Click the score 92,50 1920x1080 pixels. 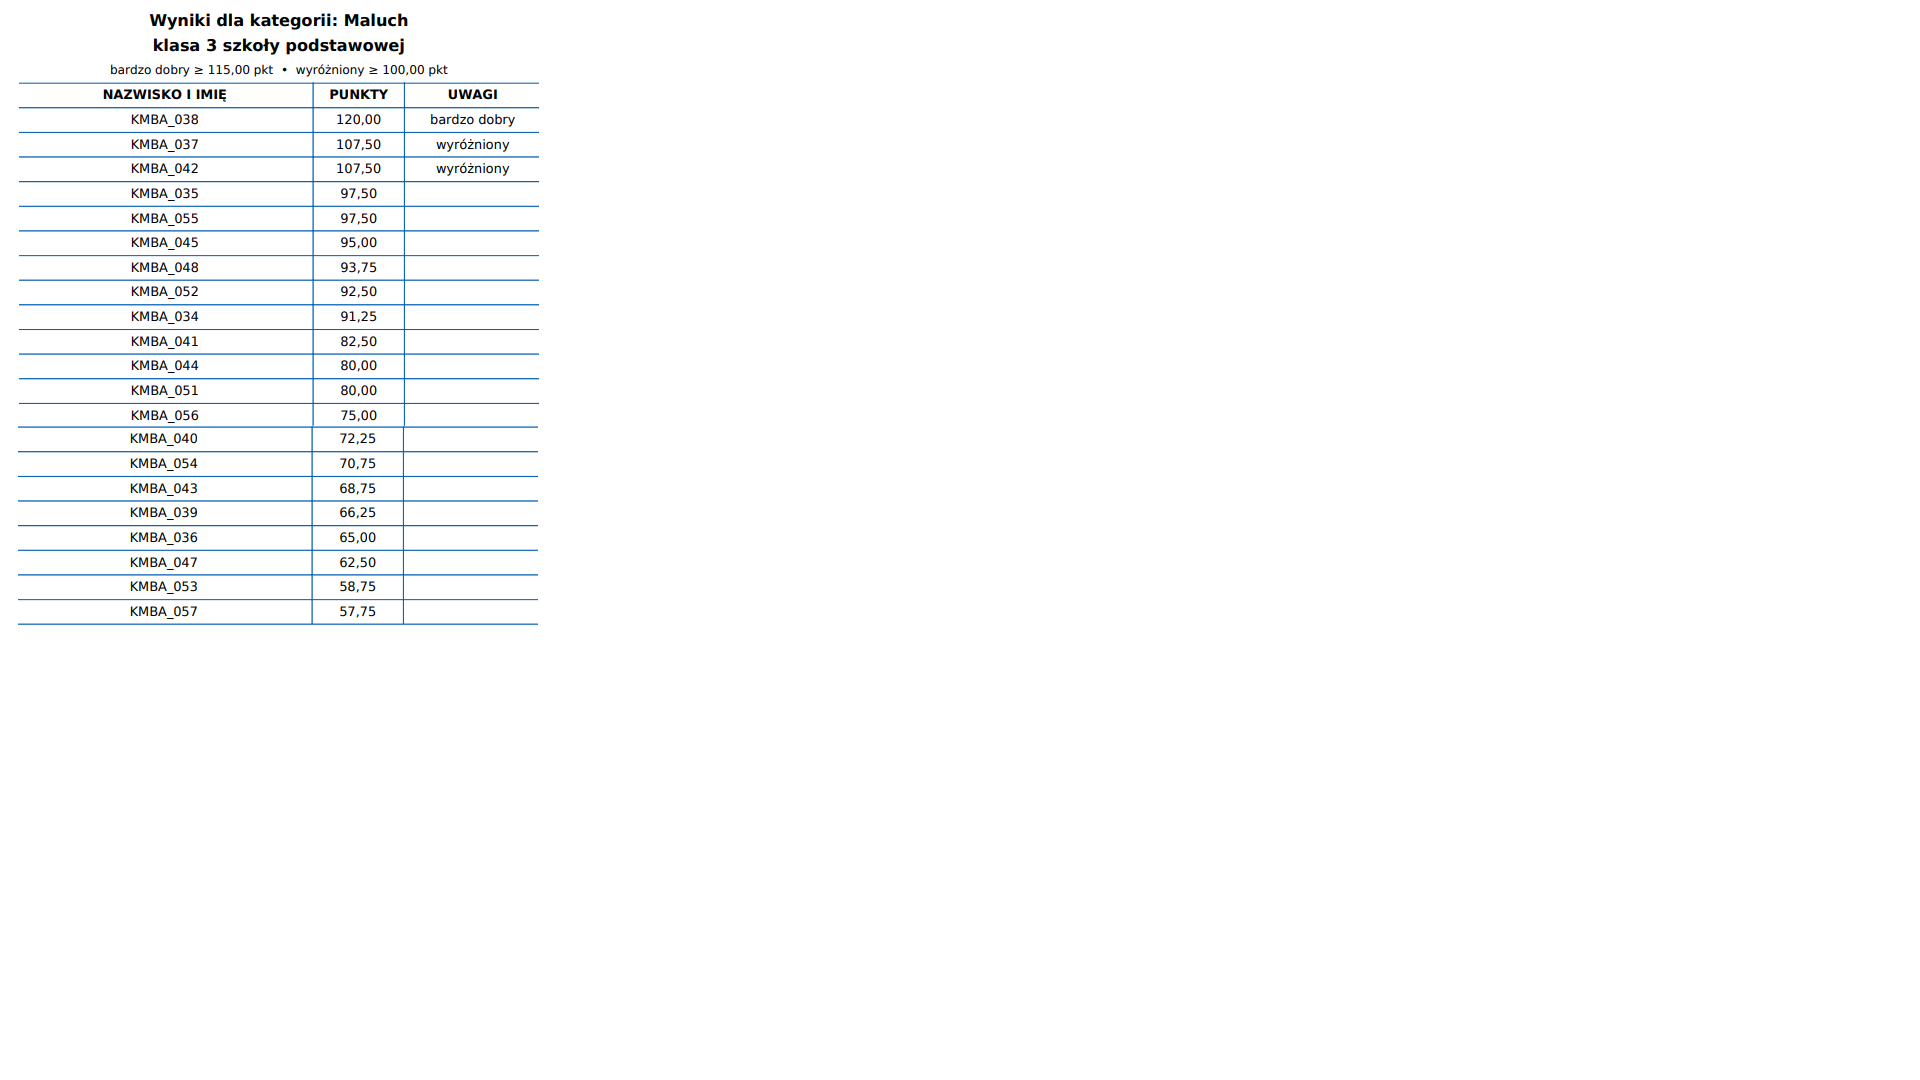359,292
